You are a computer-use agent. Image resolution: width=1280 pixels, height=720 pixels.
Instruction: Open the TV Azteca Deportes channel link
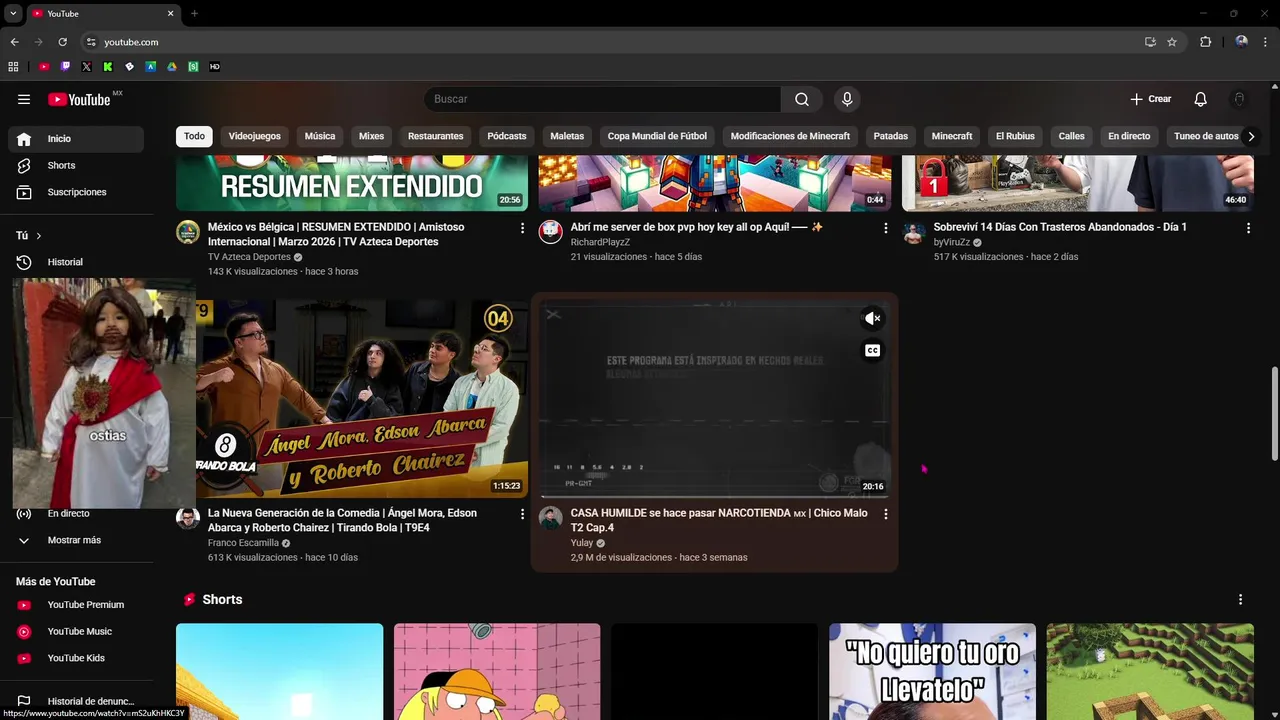[x=249, y=257]
